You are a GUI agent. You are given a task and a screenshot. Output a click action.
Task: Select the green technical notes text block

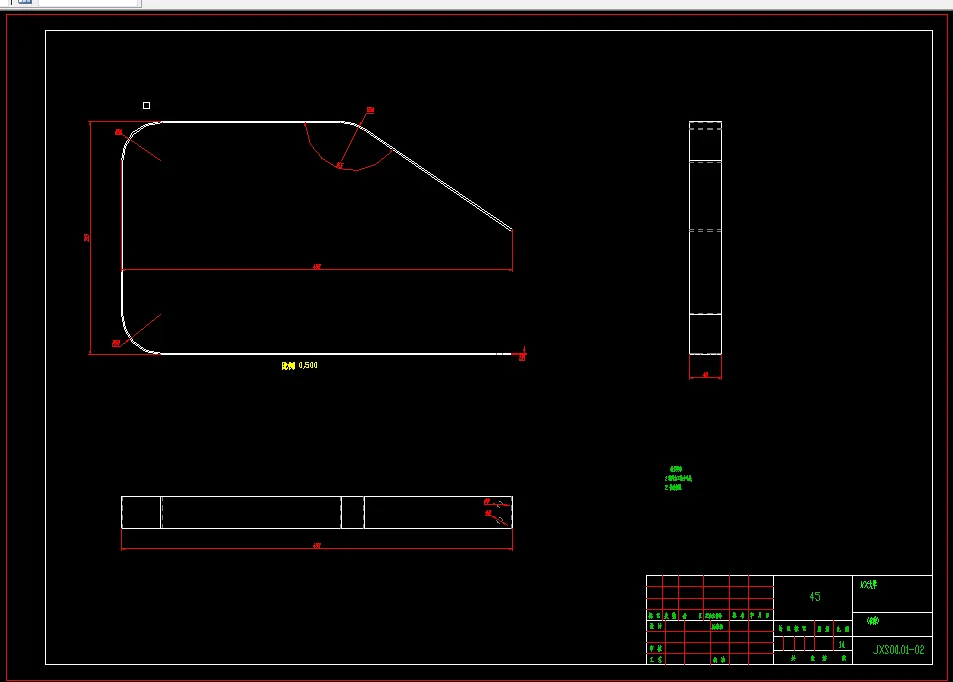pyautogui.click(x=678, y=478)
